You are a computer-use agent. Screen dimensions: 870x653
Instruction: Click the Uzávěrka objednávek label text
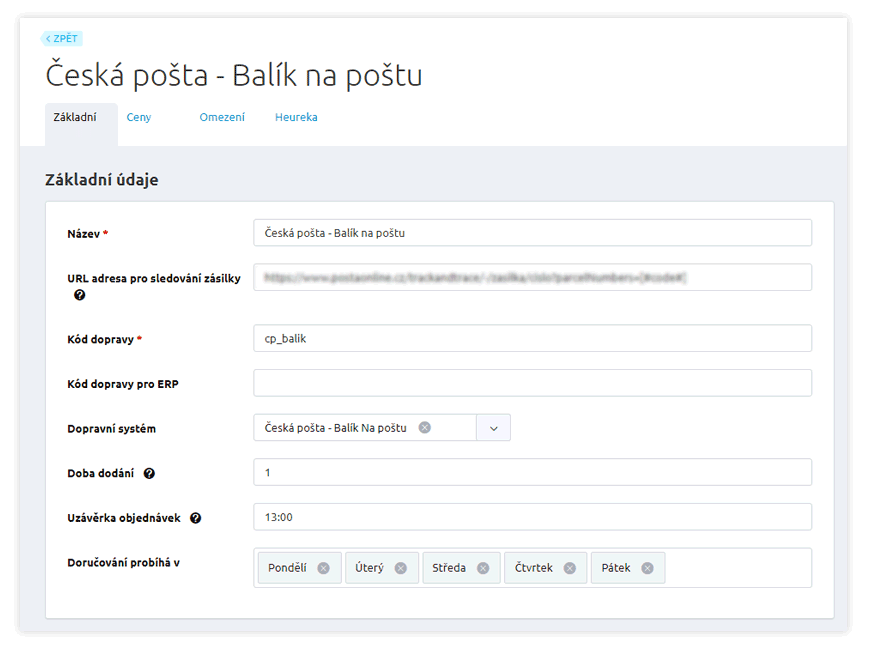(x=124, y=518)
